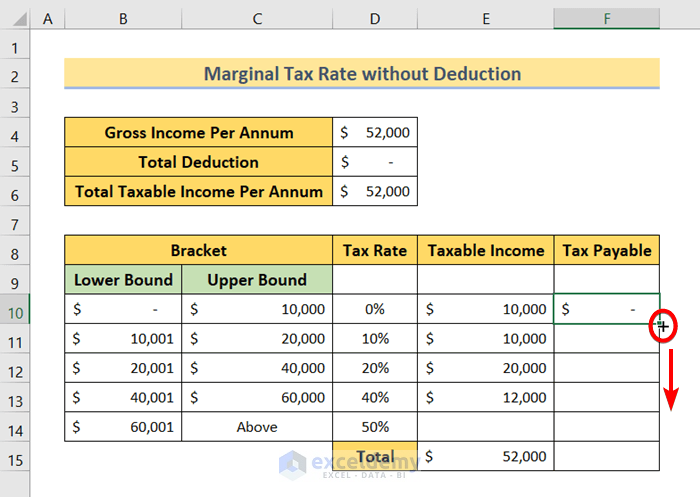Select the column A header

48,19
